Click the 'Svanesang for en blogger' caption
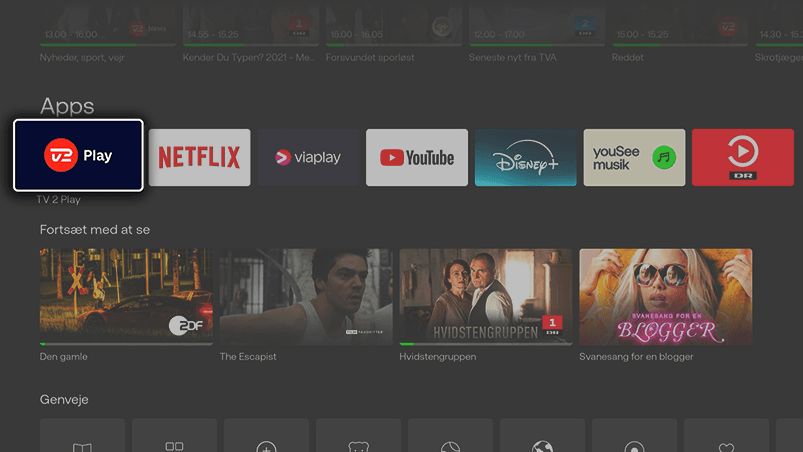This screenshot has height=452, width=803. (x=636, y=357)
